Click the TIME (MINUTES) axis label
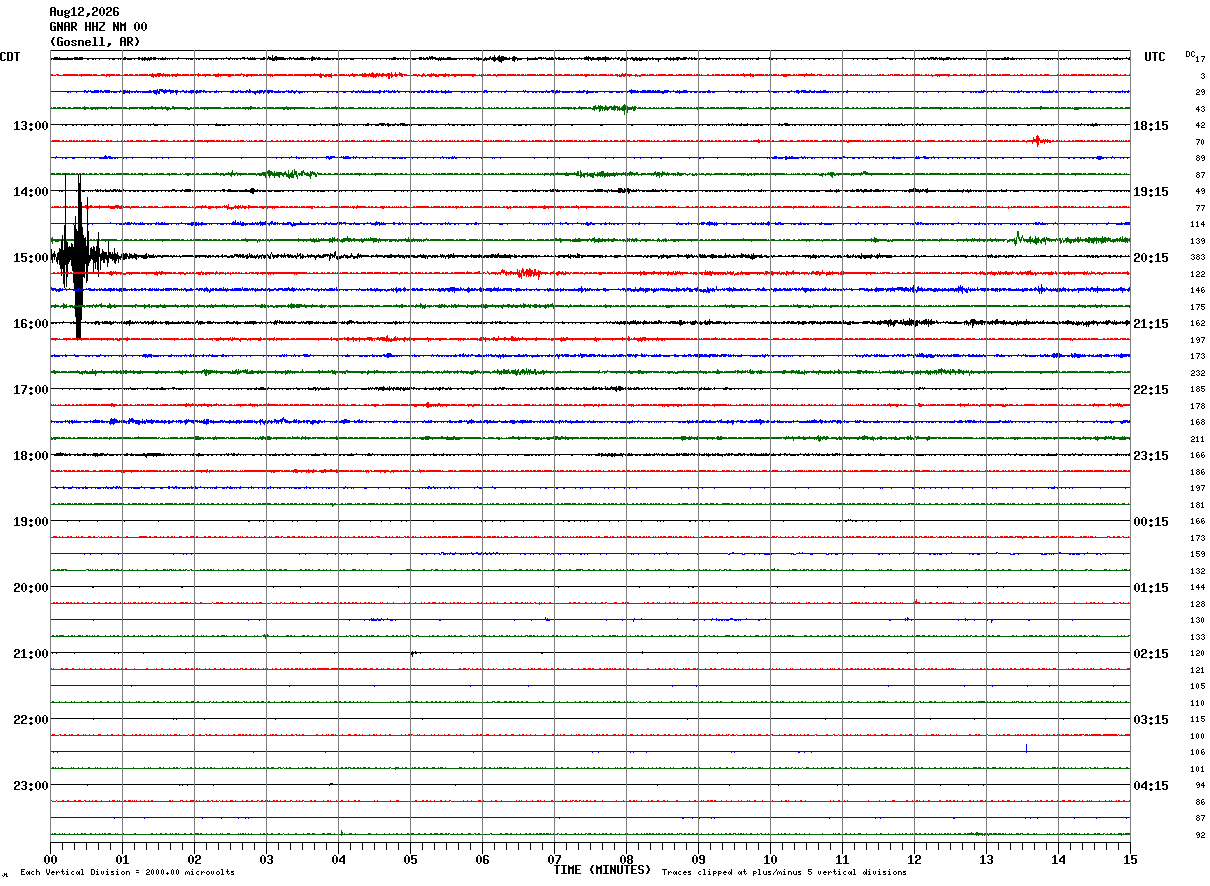 [x=602, y=869]
